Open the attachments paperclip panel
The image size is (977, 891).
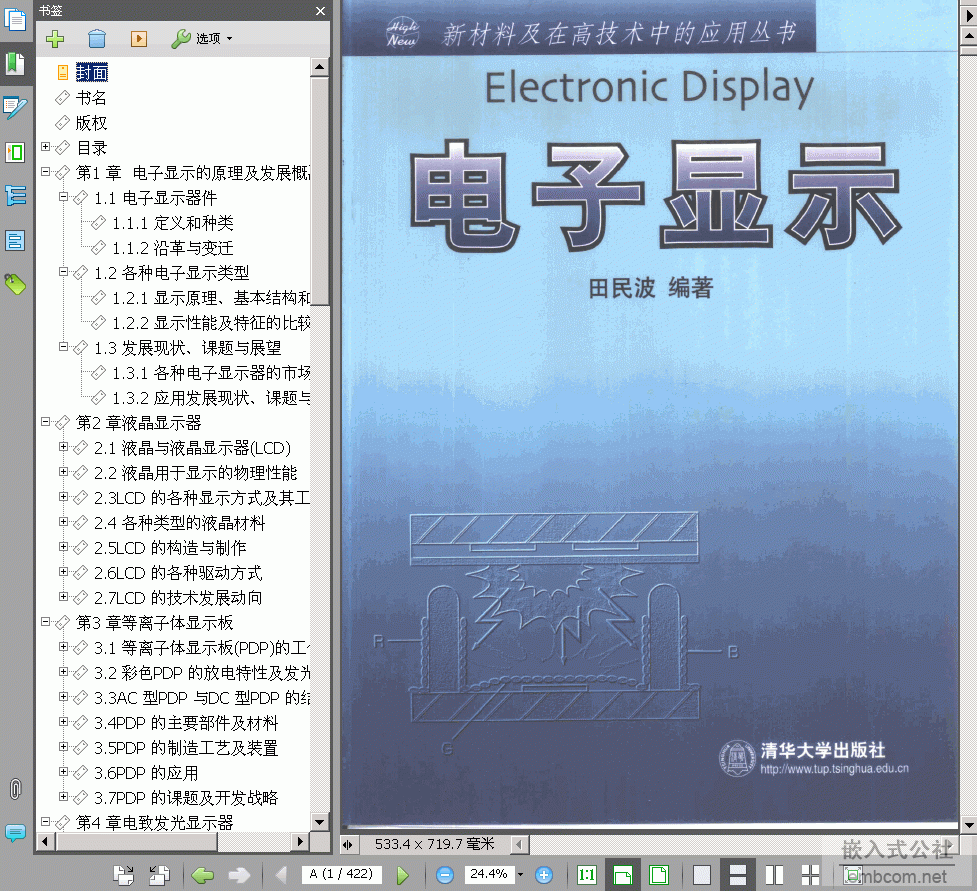[15, 789]
